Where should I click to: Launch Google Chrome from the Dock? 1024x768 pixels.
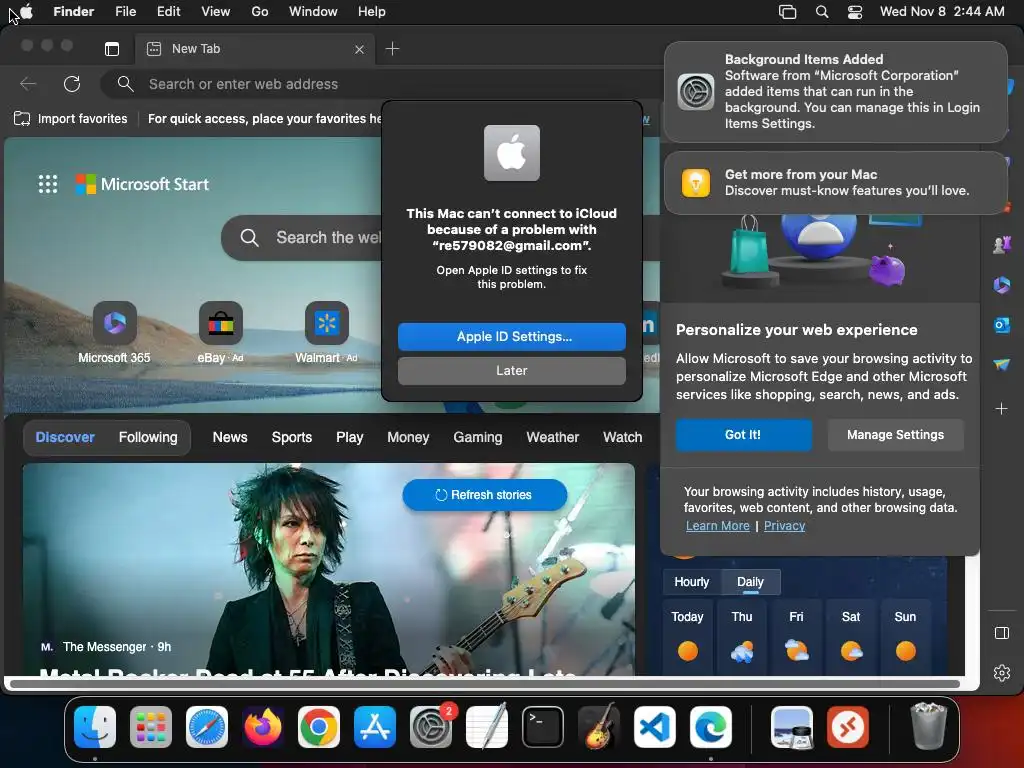point(319,727)
